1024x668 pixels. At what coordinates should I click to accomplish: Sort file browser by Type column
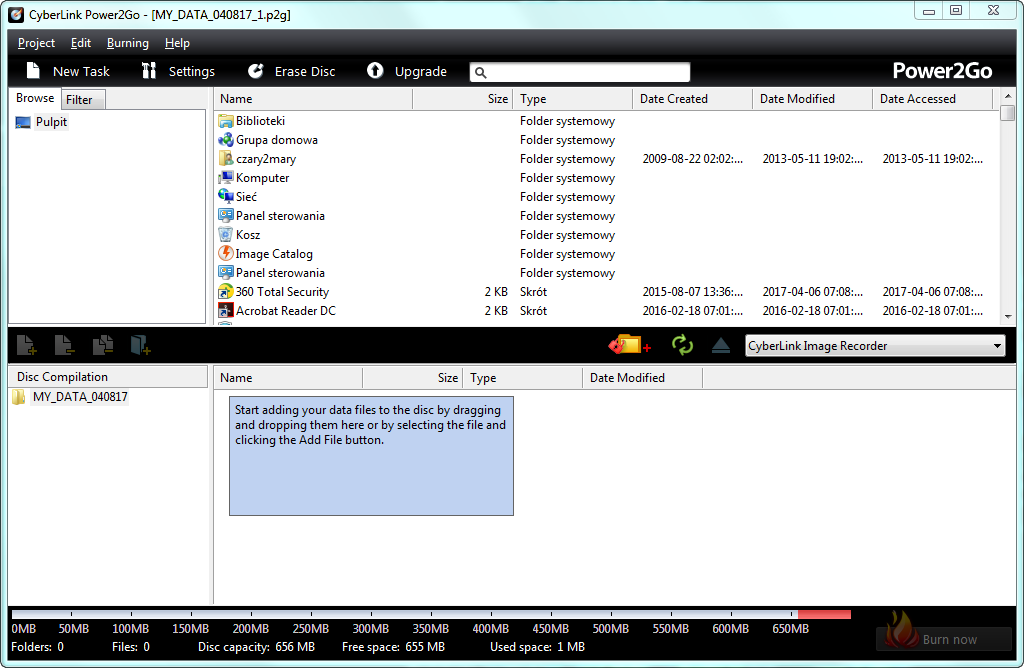573,99
